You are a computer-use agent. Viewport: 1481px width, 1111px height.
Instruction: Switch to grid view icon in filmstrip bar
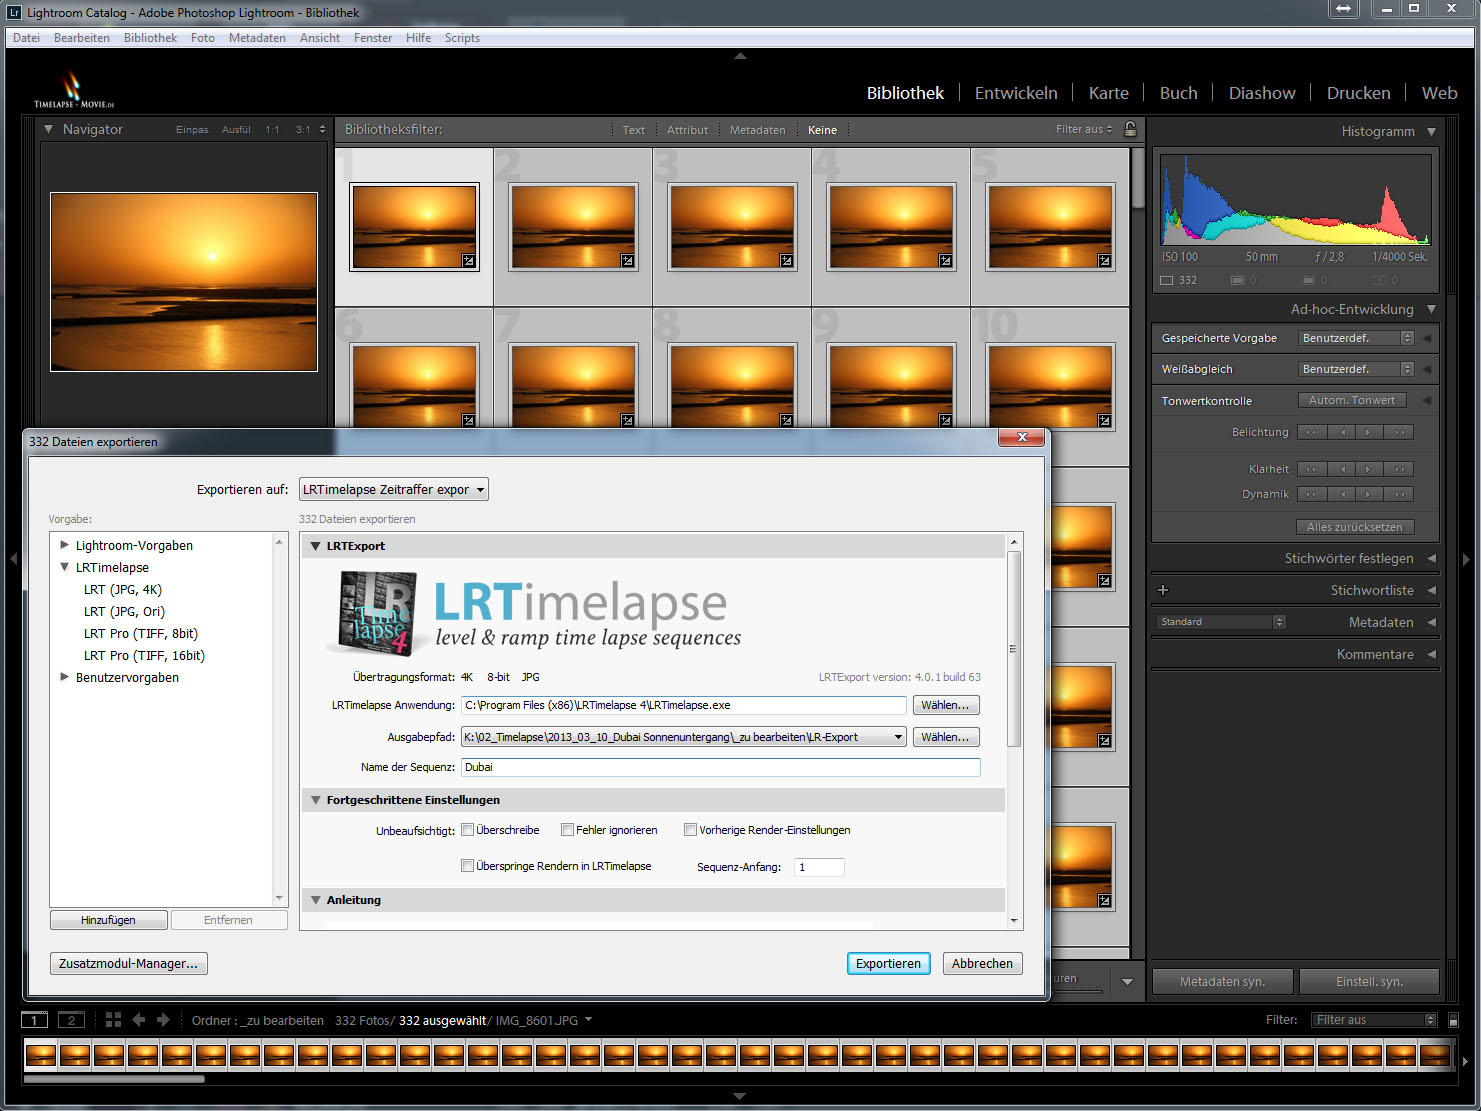[x=113, y=1020]
